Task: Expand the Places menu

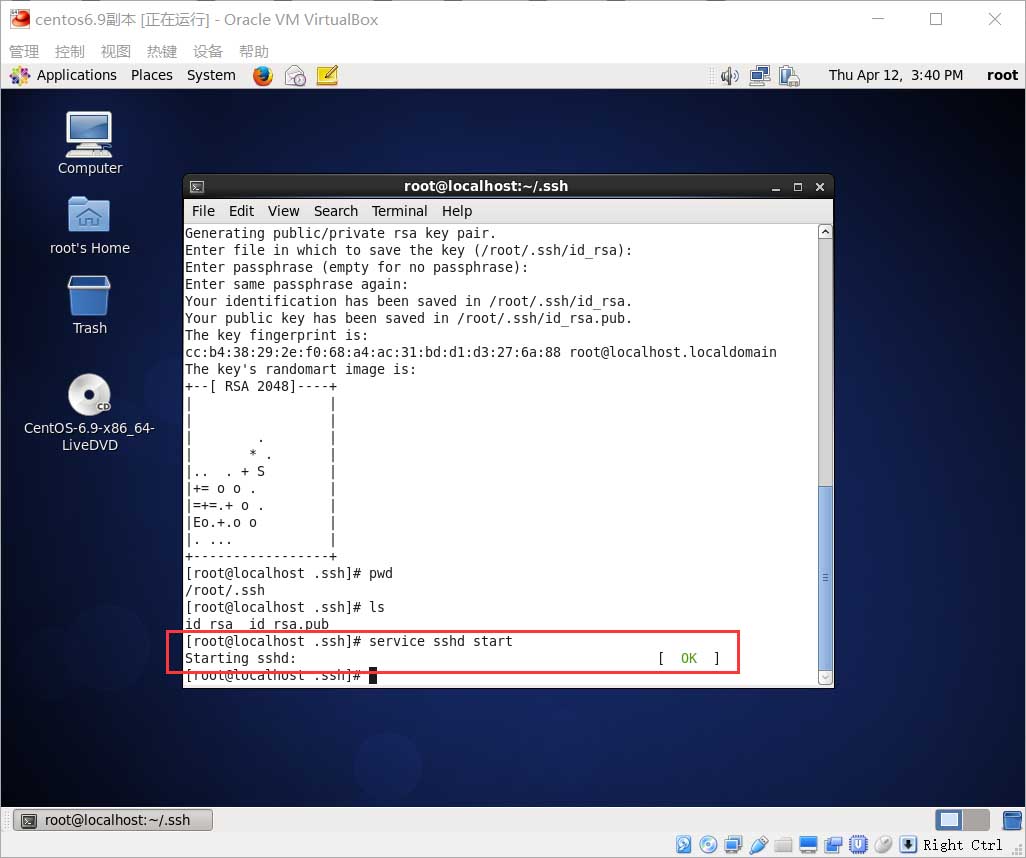Action: click(152, 75)
